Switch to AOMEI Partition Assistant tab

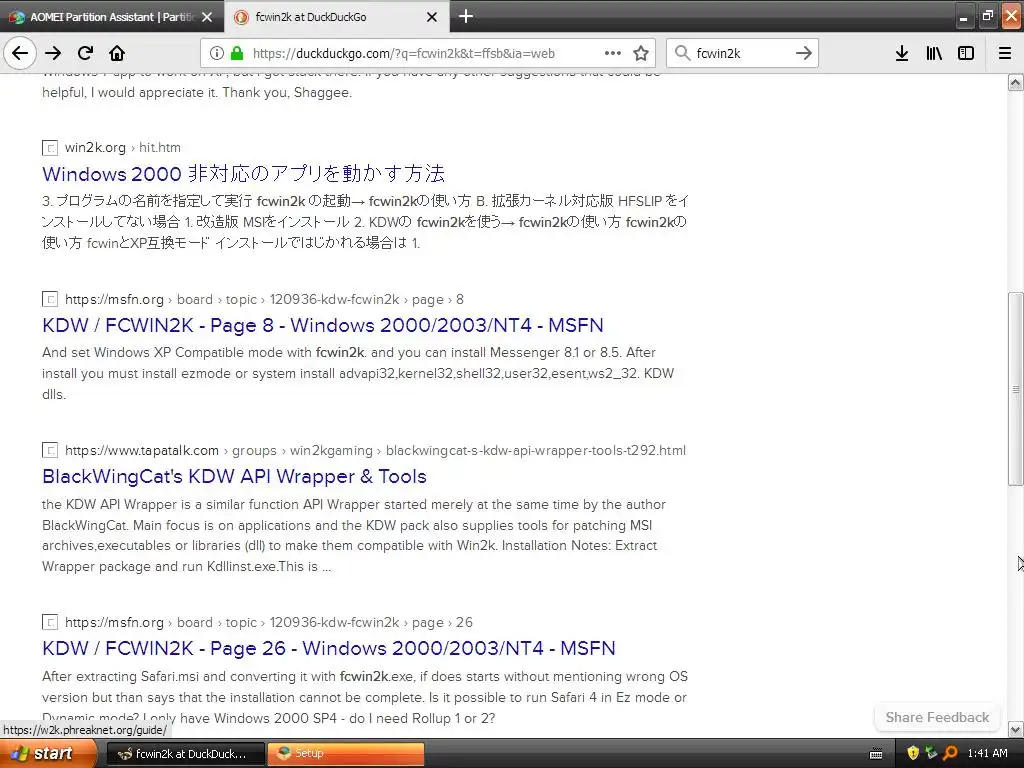112,17
